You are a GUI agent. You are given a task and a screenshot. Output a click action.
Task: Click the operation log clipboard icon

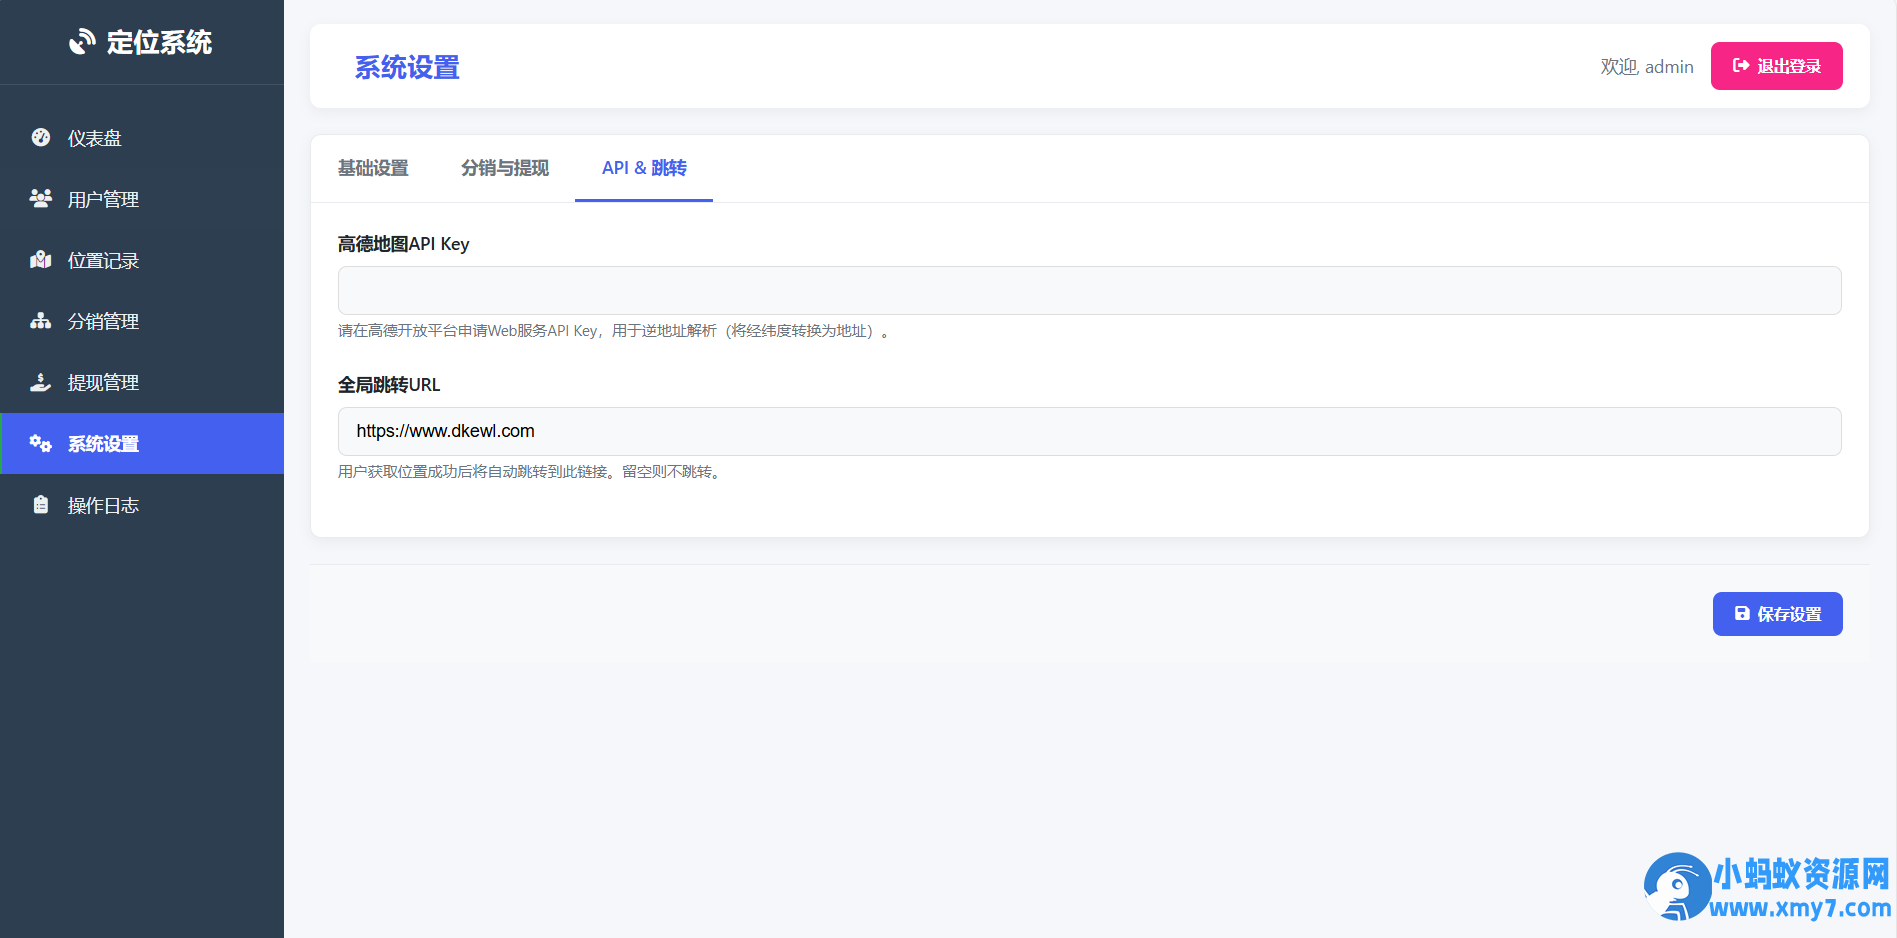pos(41,505)
